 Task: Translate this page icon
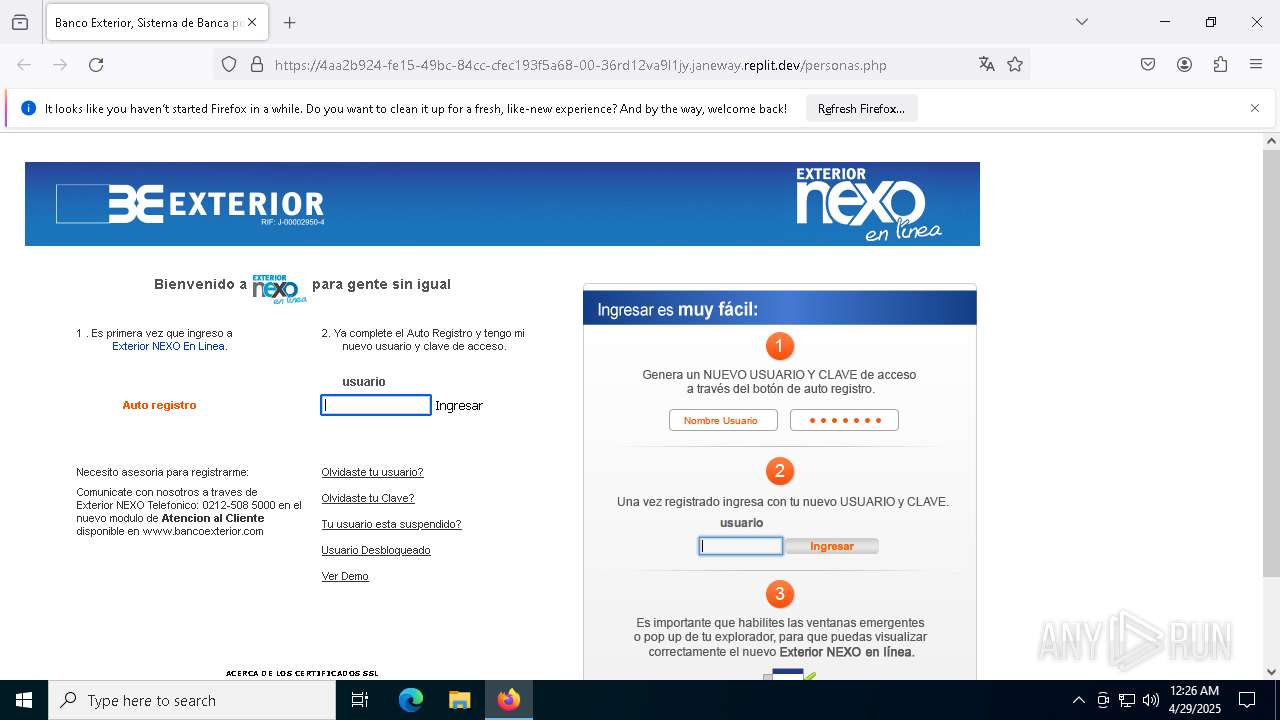pyautogui.click(x=987, y=65)
